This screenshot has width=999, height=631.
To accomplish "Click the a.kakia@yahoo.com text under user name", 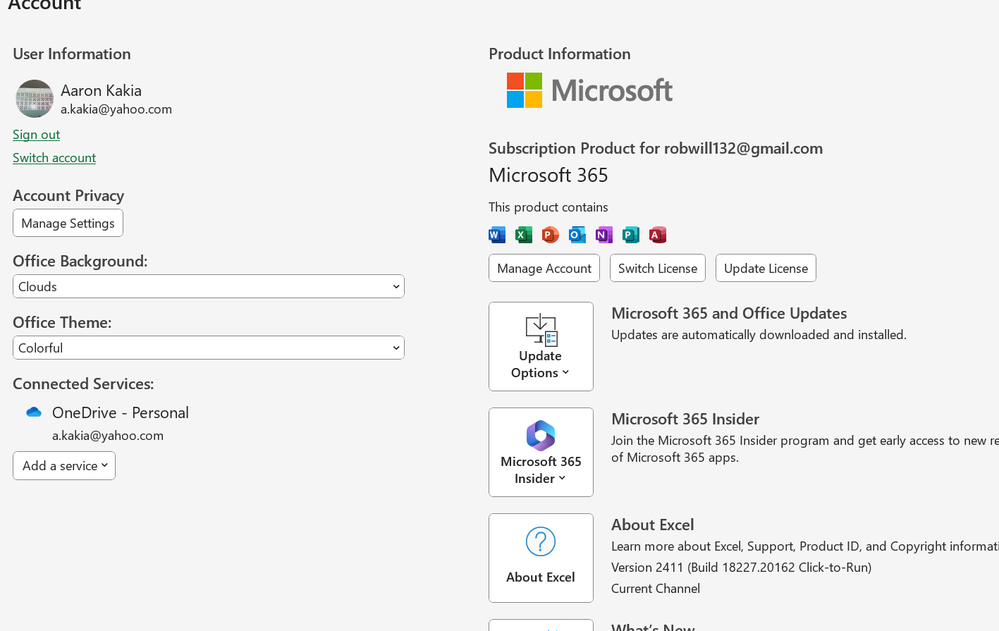I will coord(116,109).
